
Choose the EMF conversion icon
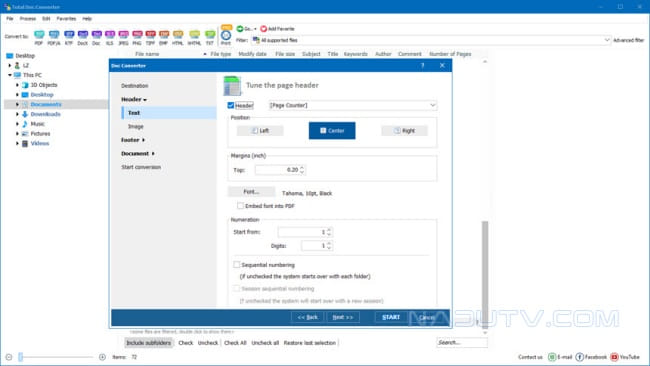click(x=164, y=37)
